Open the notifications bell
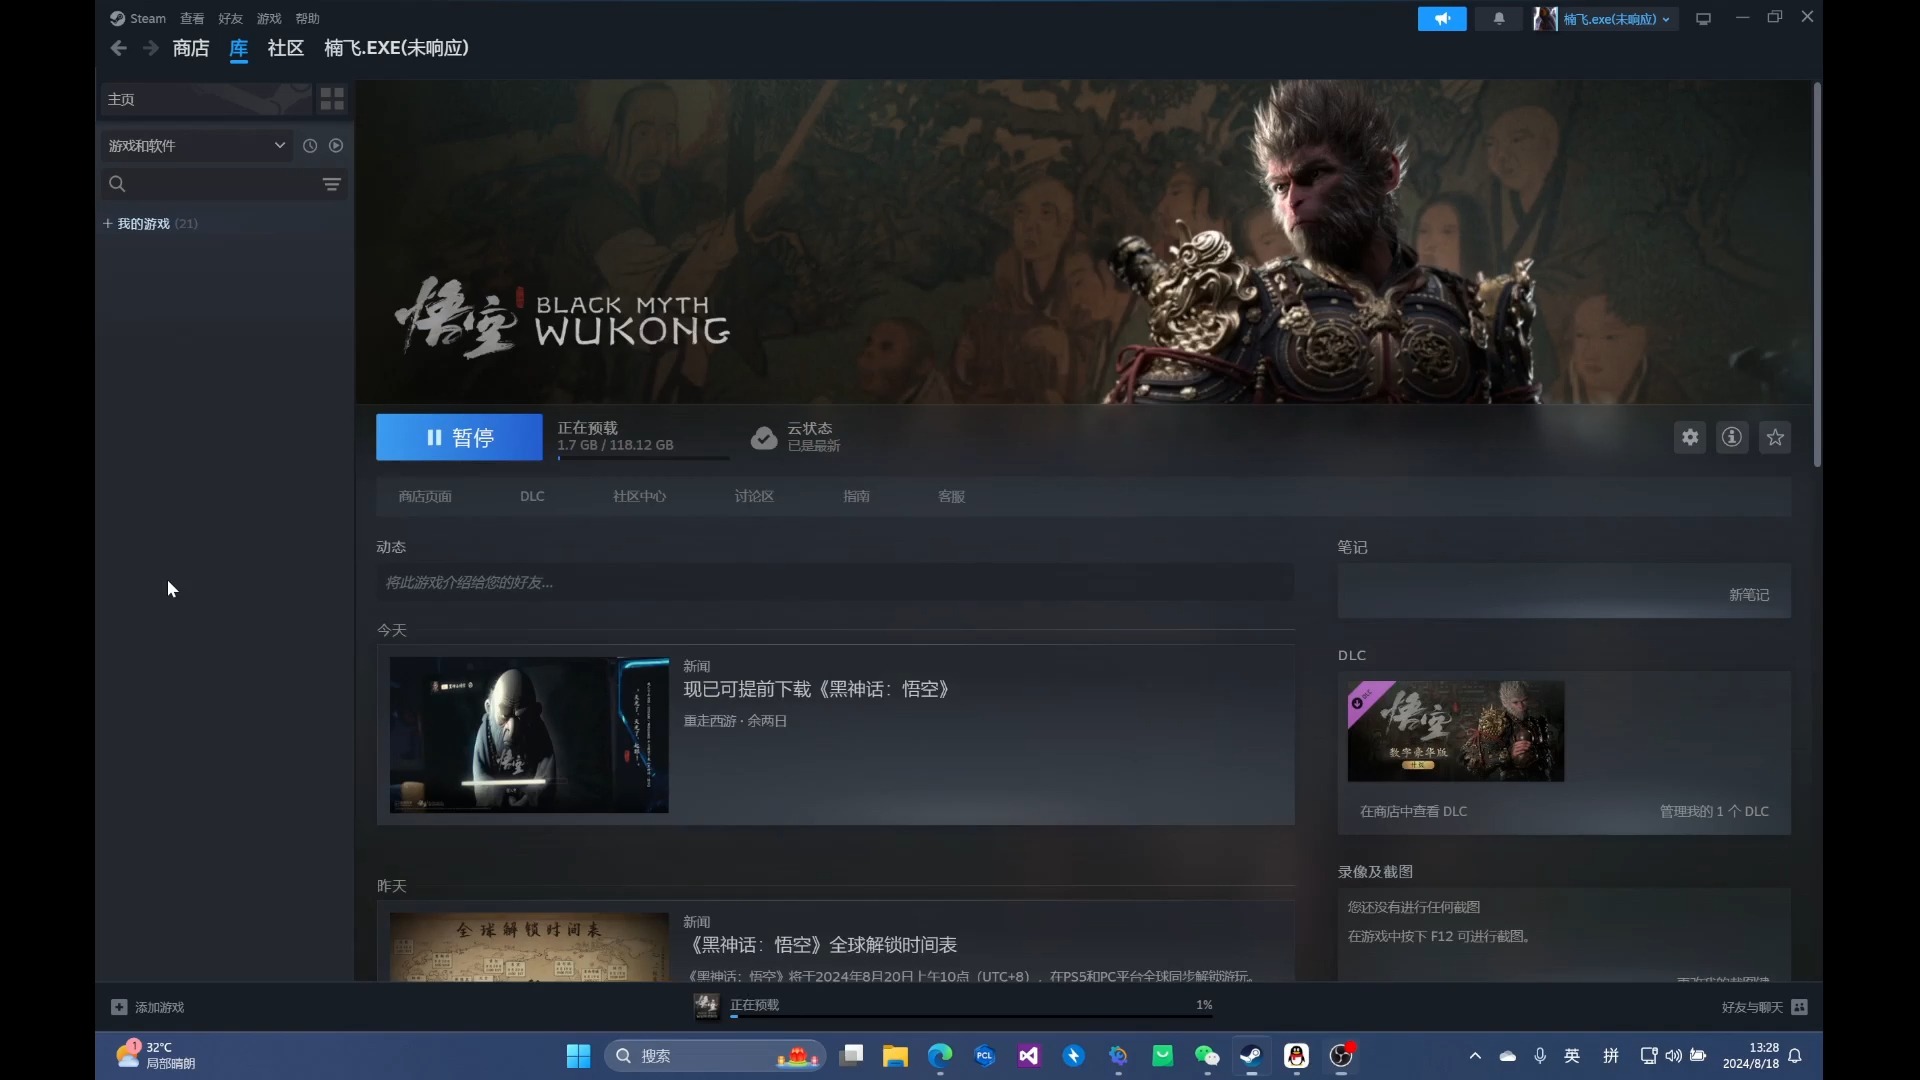The width and height of the screenshot is (1920, 1080). tap(1499, 19)
